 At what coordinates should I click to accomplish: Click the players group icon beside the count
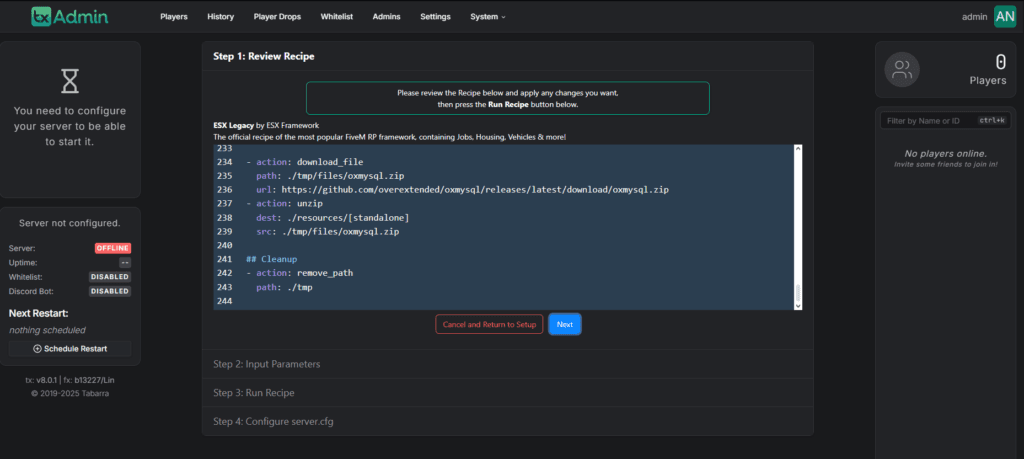[x=903, y=70]
